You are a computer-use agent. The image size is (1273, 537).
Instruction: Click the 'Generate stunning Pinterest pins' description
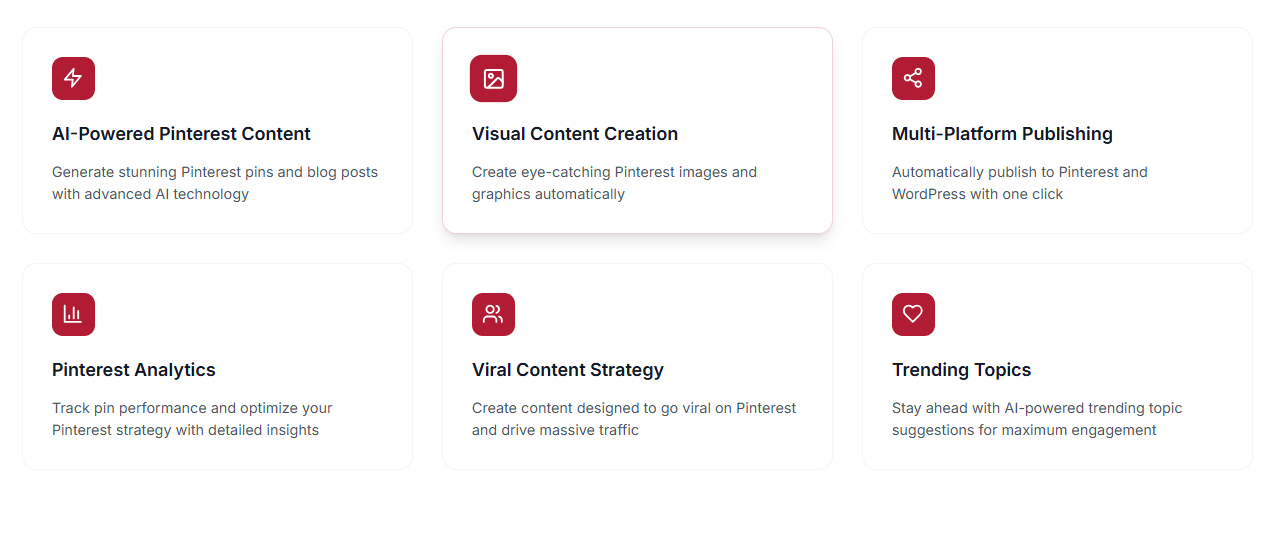click(215, 183)
